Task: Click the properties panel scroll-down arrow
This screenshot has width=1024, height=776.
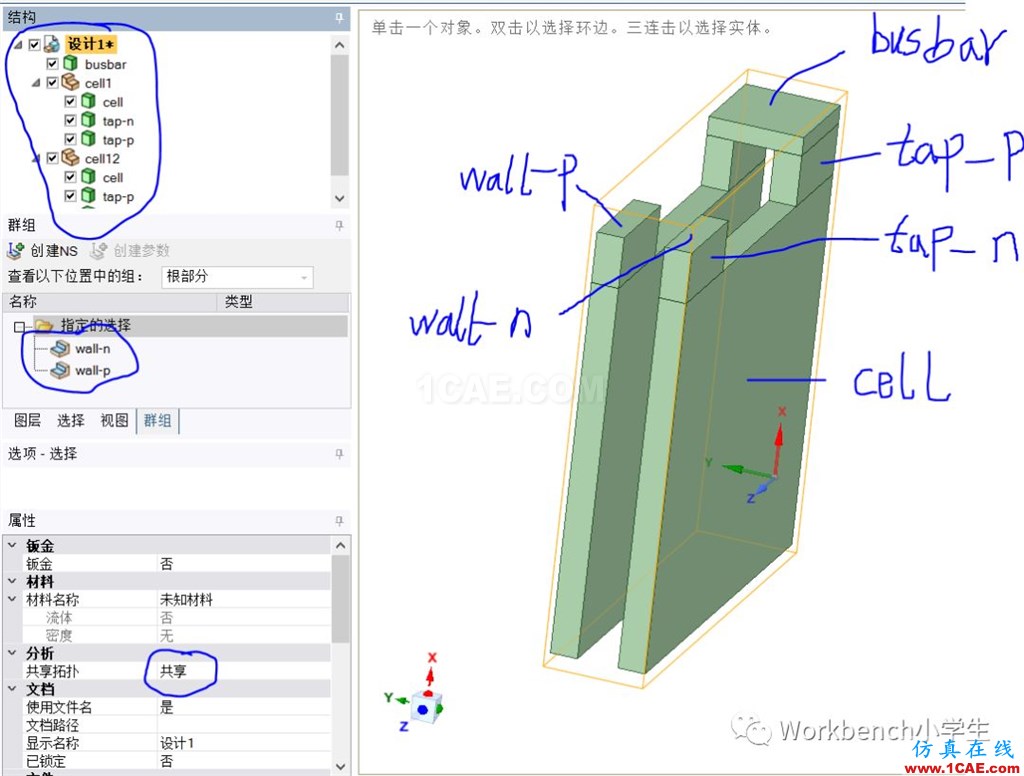Action: 340,766
